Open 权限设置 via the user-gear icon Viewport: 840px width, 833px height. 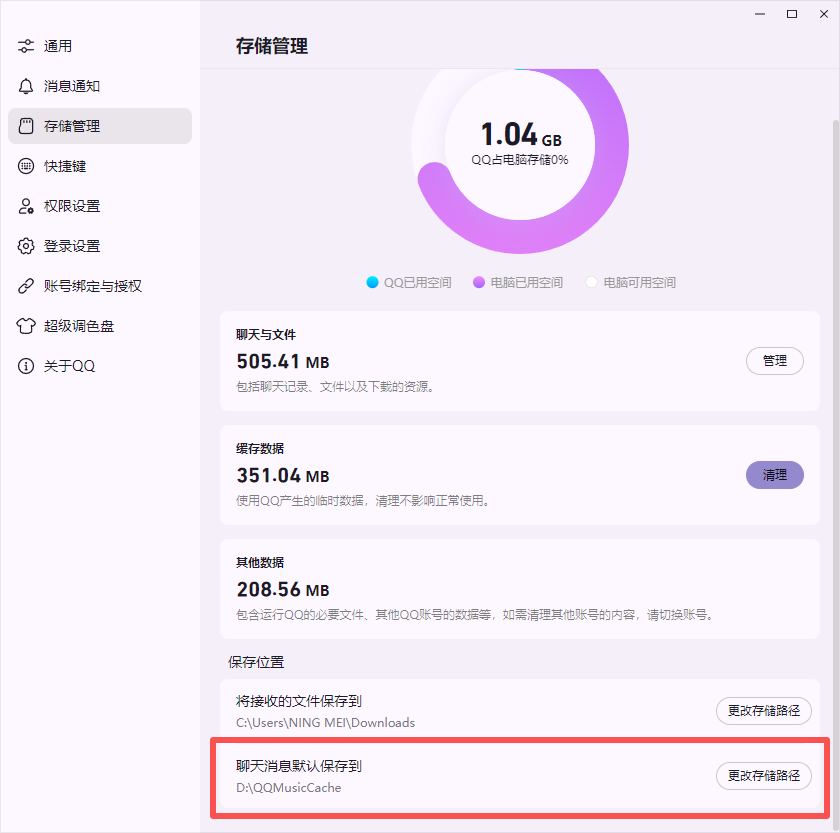coord(26,206)
